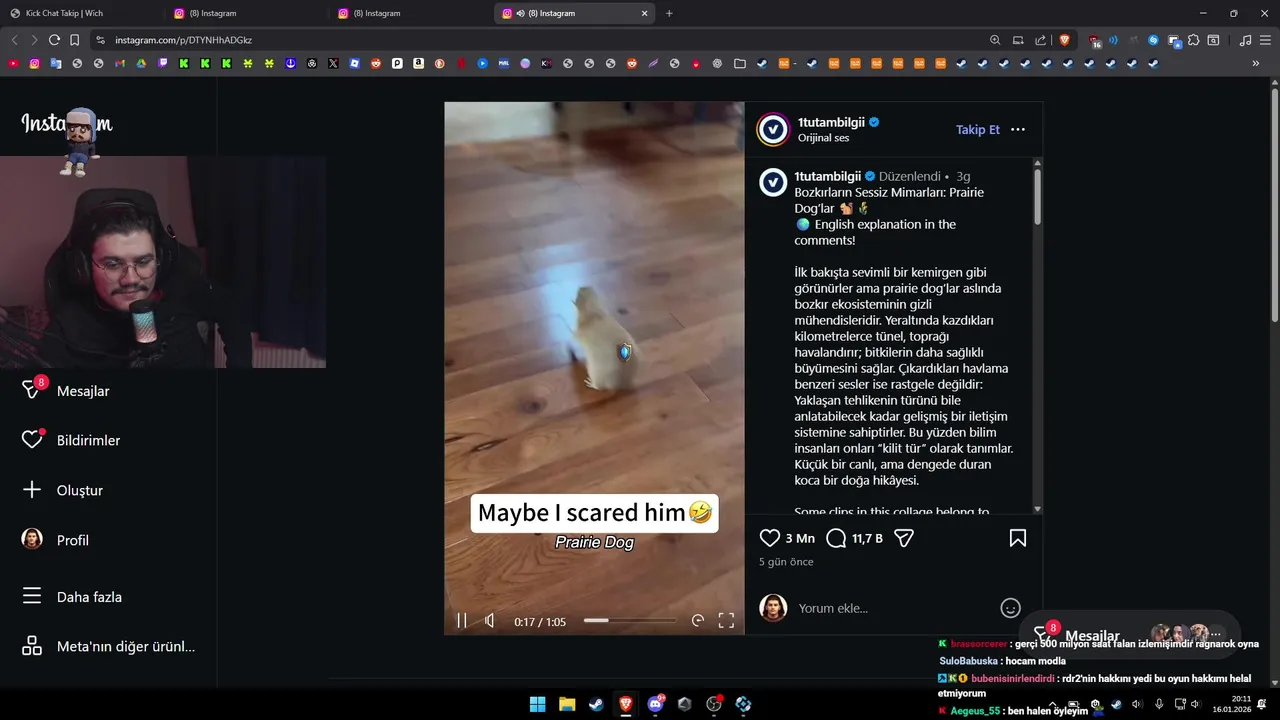
Task: Click Oluştur to create a post
Action: 62,490
